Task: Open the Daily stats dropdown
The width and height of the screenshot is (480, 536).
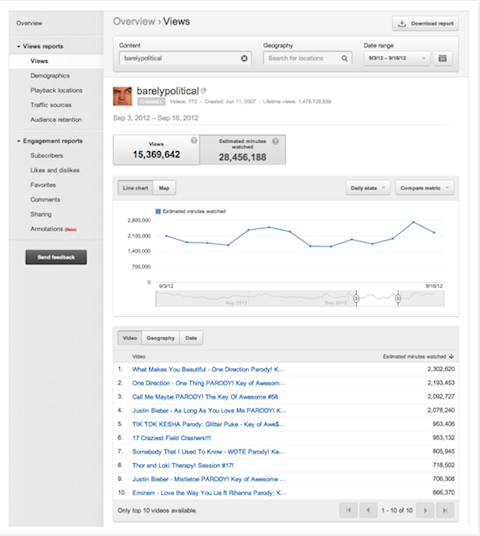Action: click(368, 188)
